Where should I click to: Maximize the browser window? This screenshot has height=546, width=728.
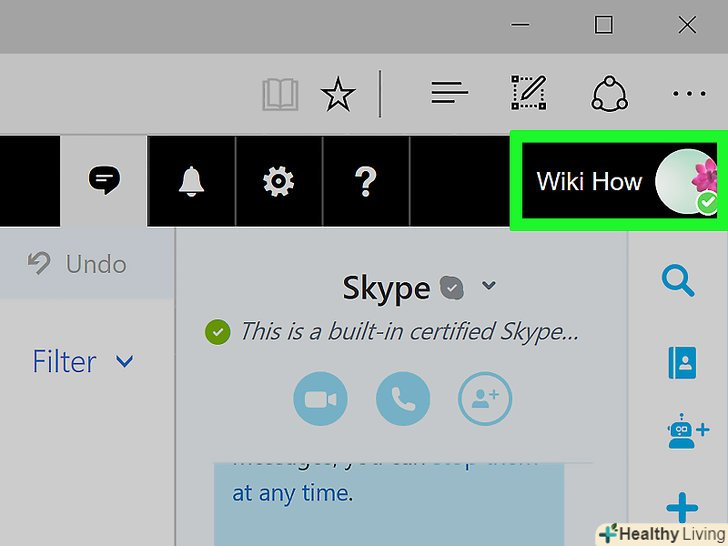(603, 25)
